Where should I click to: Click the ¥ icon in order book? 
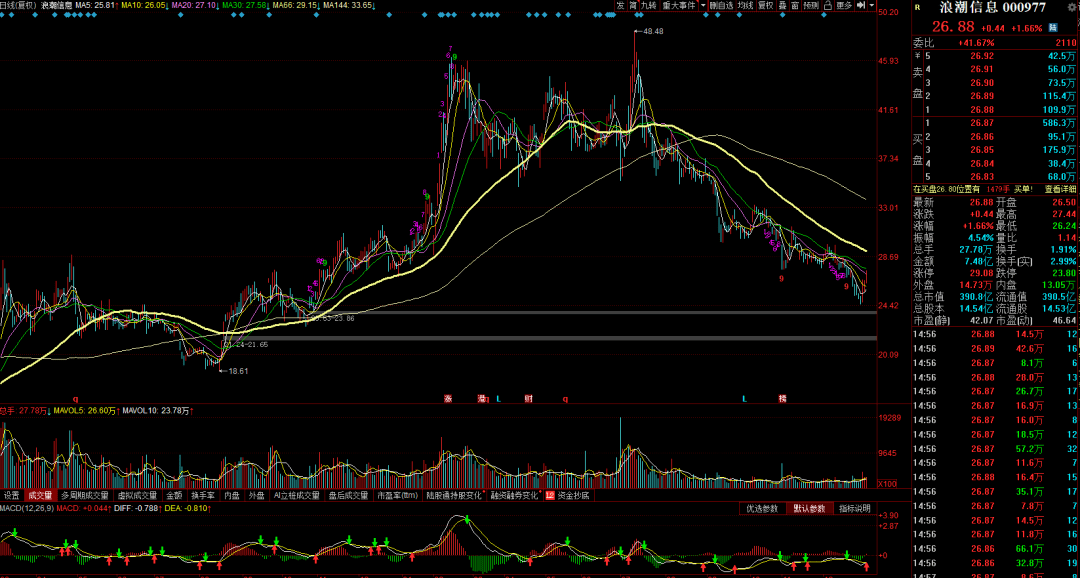[x=918, y=57]
